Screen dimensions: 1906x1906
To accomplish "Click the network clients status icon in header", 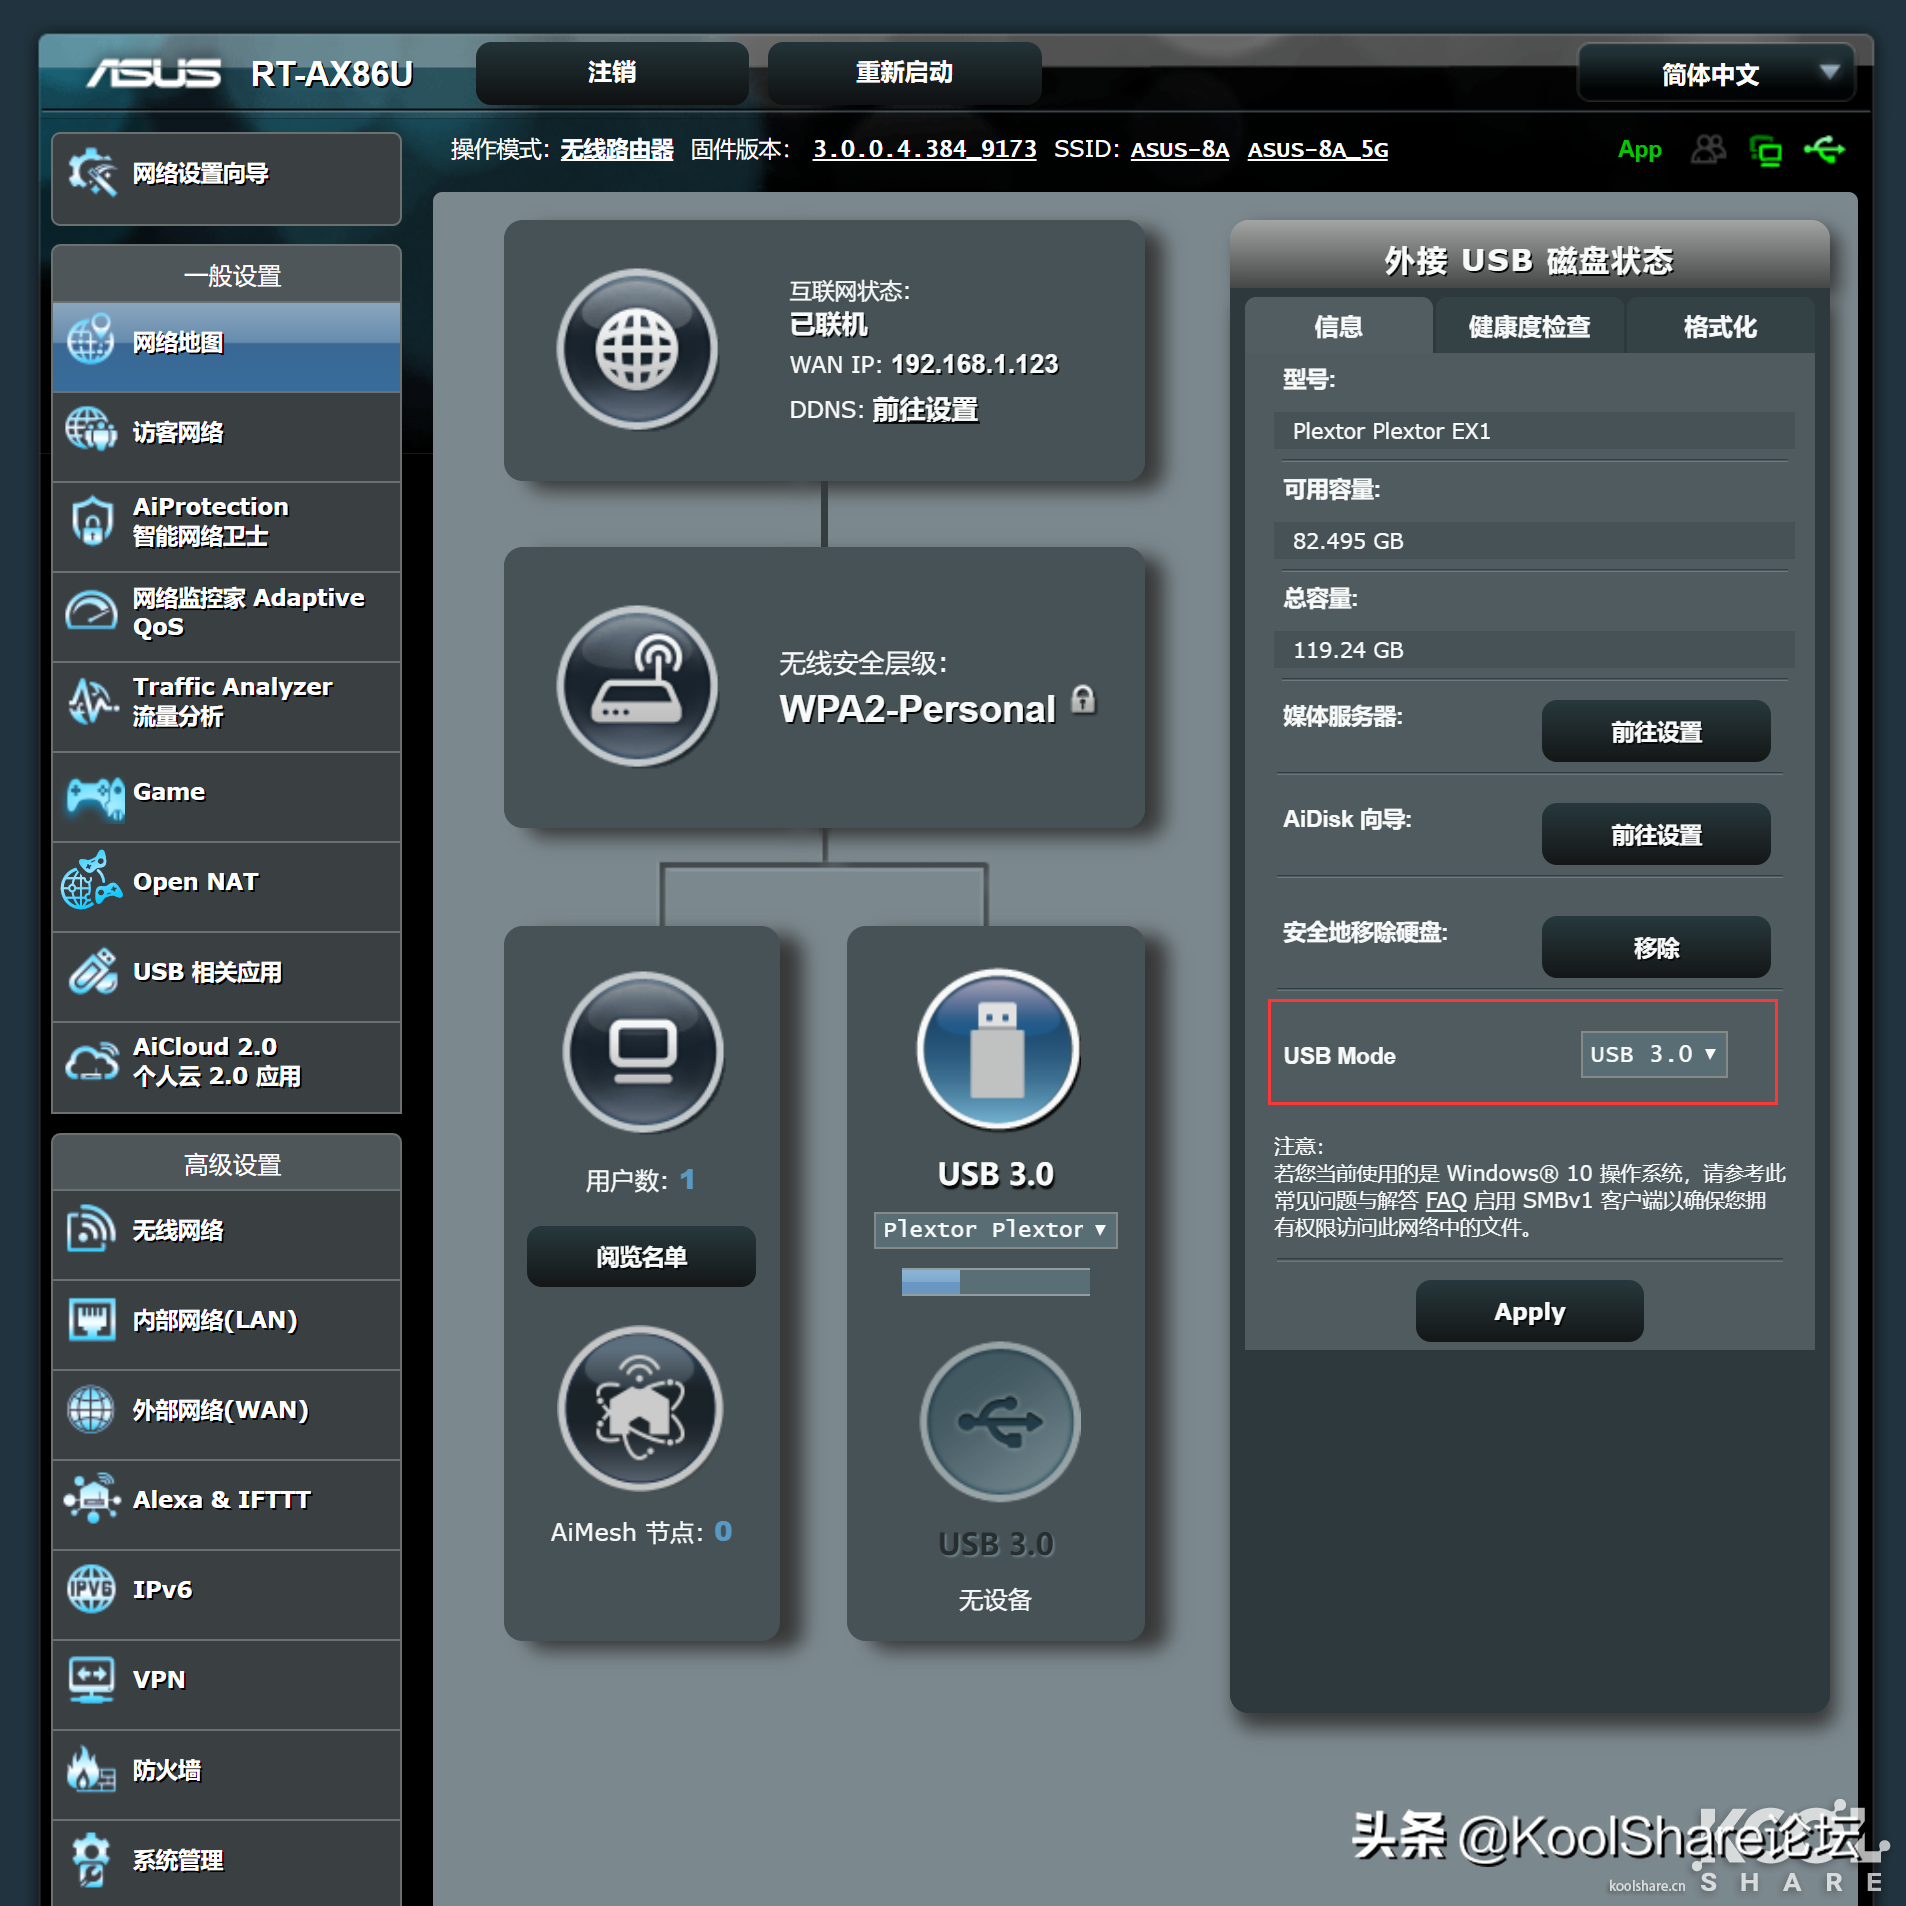I will pyautogui.click(x=1766, y=150).
